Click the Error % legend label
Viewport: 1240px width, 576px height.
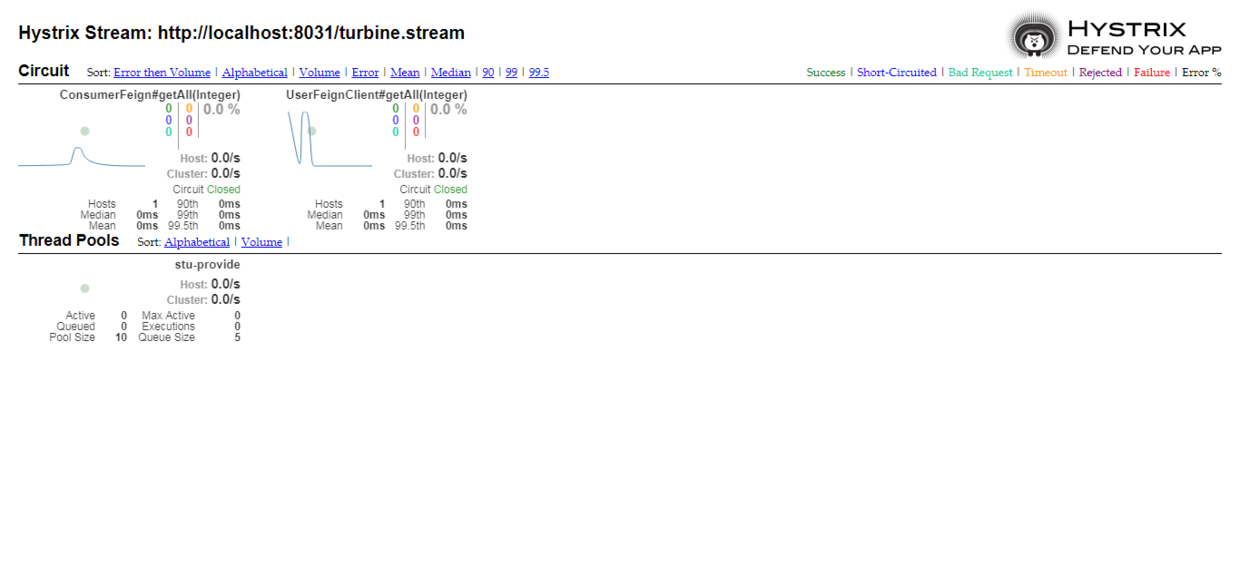tap(1201, 73)
